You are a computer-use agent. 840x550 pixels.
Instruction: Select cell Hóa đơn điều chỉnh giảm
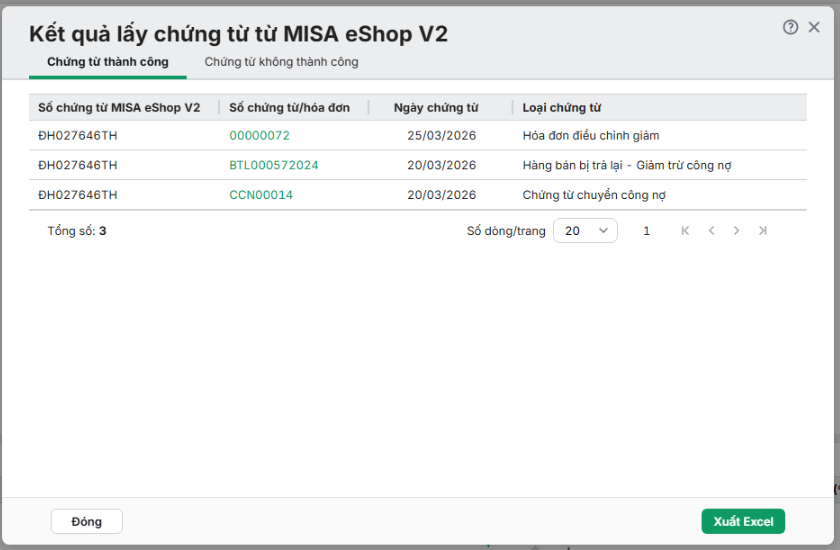pyautogui.click(x=591, y=135)
